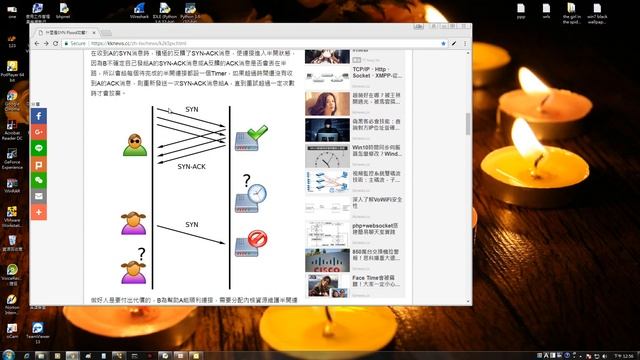Click the network diagram article thumbnail
This screenshot has width=640, height=360.
pyautogui.click(x=327, y=182)
